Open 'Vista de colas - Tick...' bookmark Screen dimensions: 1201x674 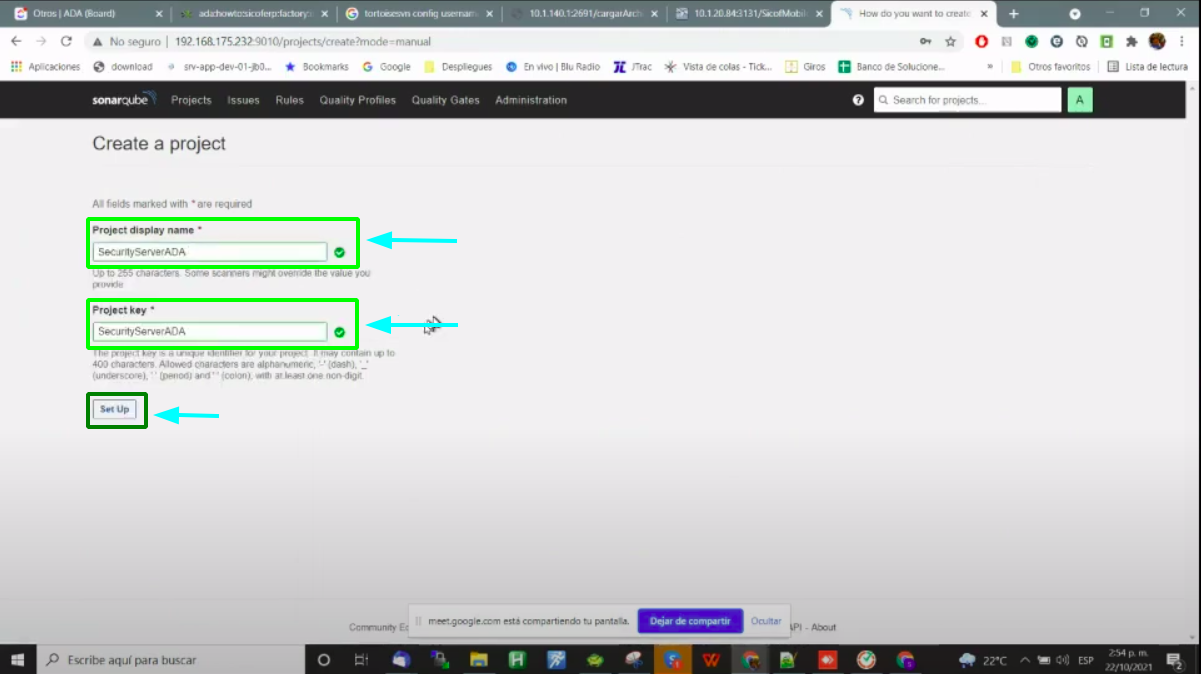pos(718,67)
